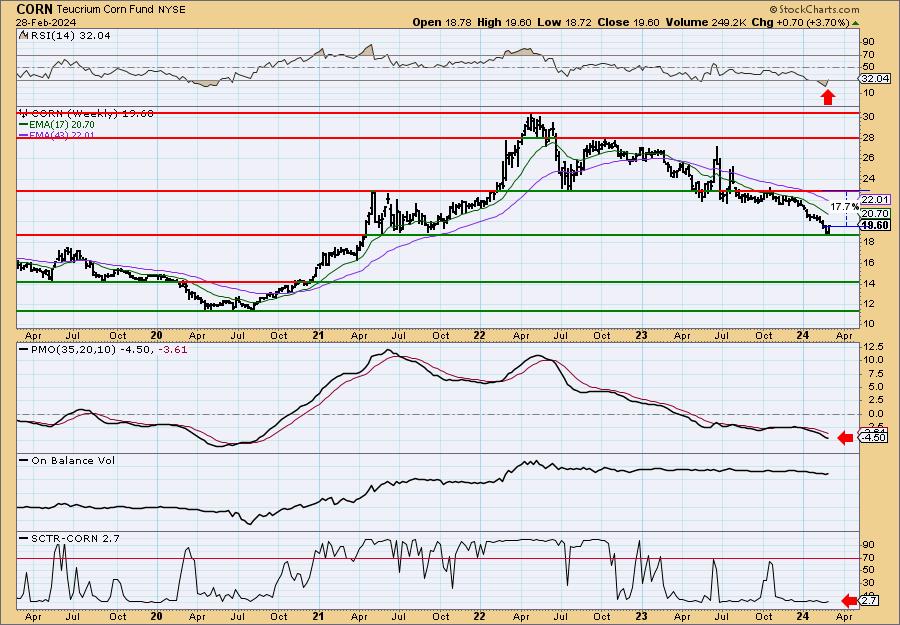Click the 20.70 price axis tag

pyautogui.click(x=875, y=213)
